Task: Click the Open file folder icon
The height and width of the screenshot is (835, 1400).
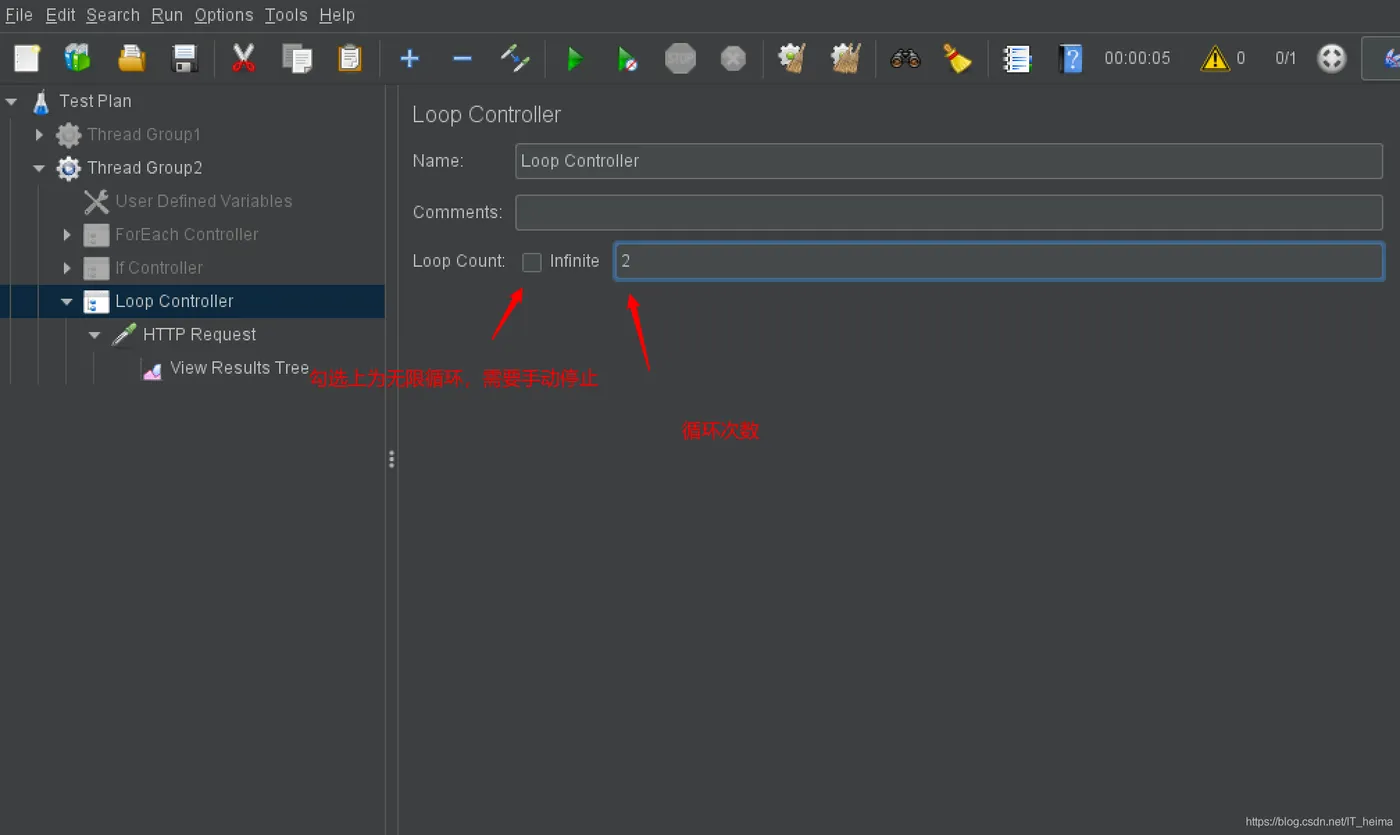Action: (x=131, y=58)
